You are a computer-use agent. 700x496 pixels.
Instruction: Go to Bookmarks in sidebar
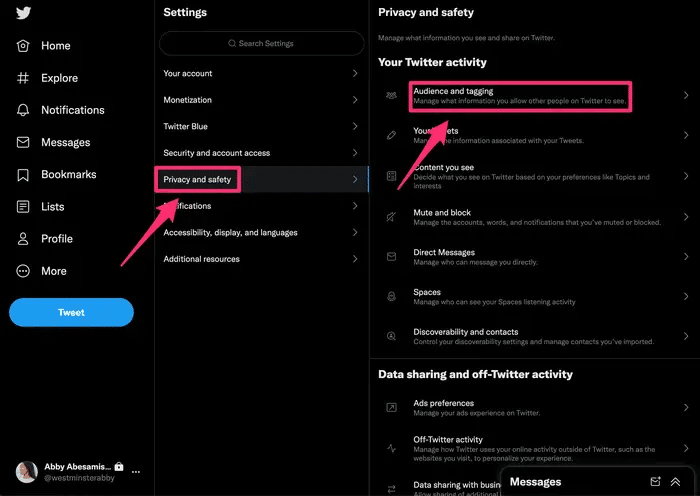(x=57, y=175)
